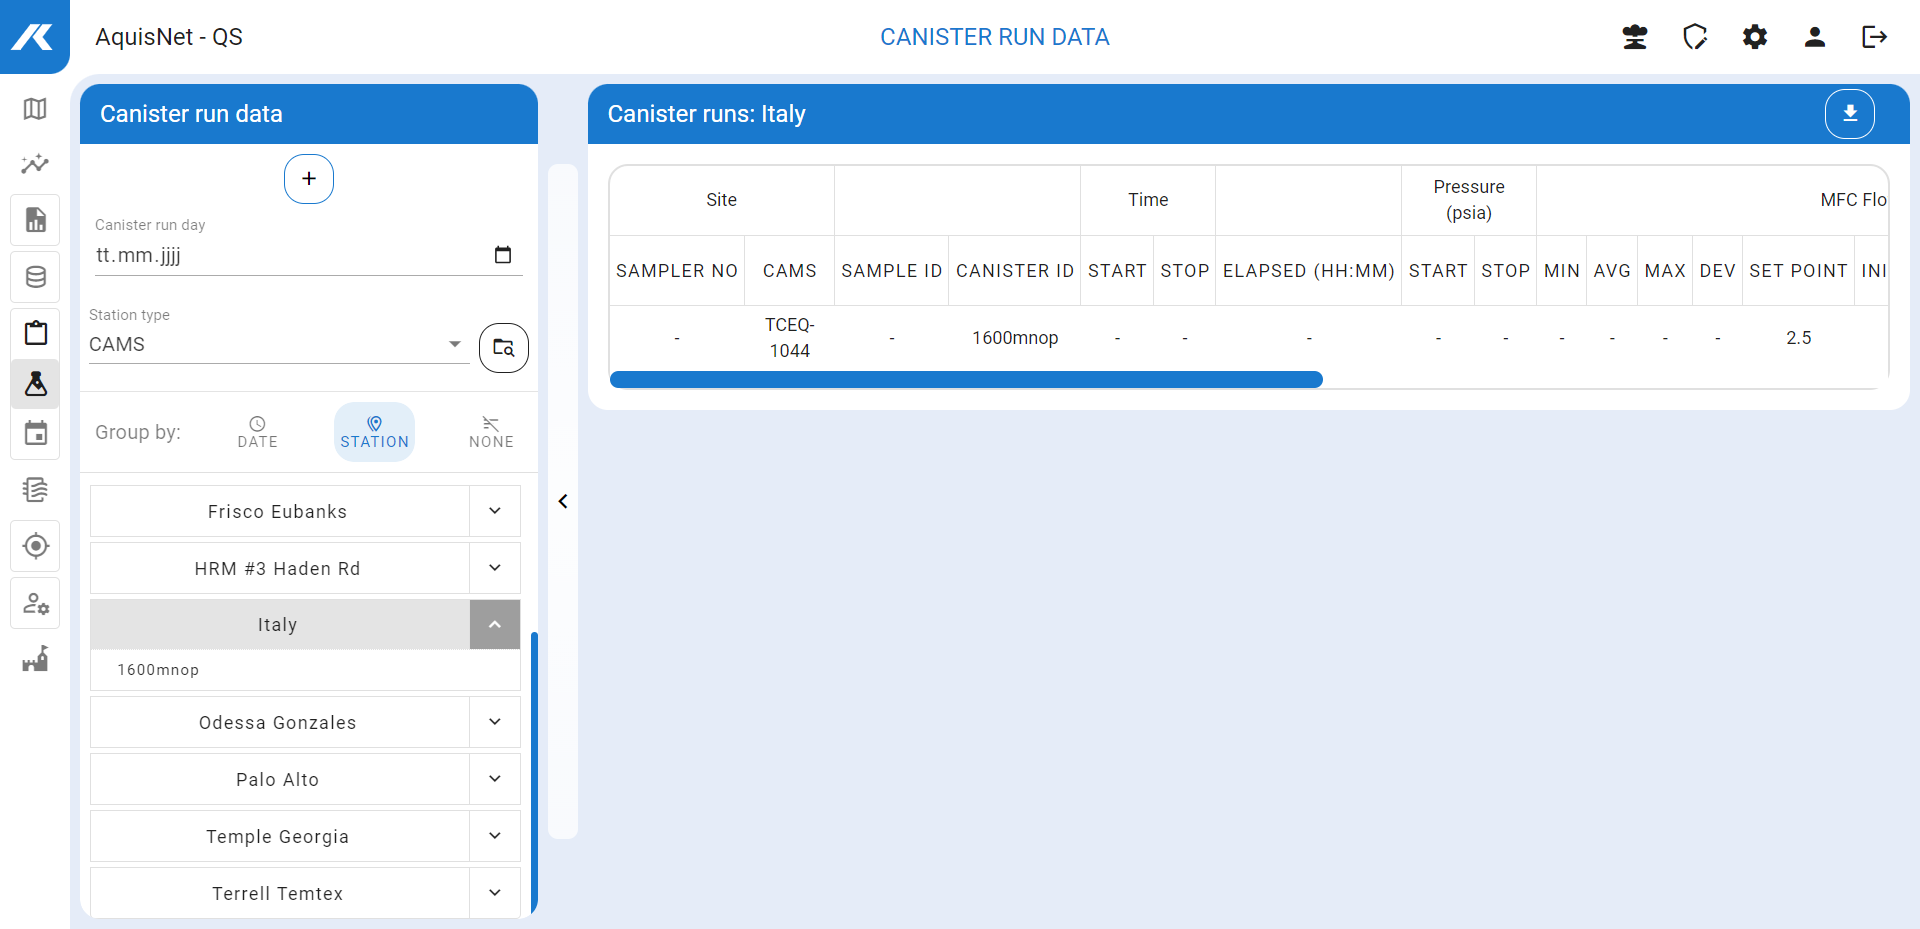This screenshot has width=1920, height=929.
Task: Collapse the left panel with arrow
Action: pos(563,501)
